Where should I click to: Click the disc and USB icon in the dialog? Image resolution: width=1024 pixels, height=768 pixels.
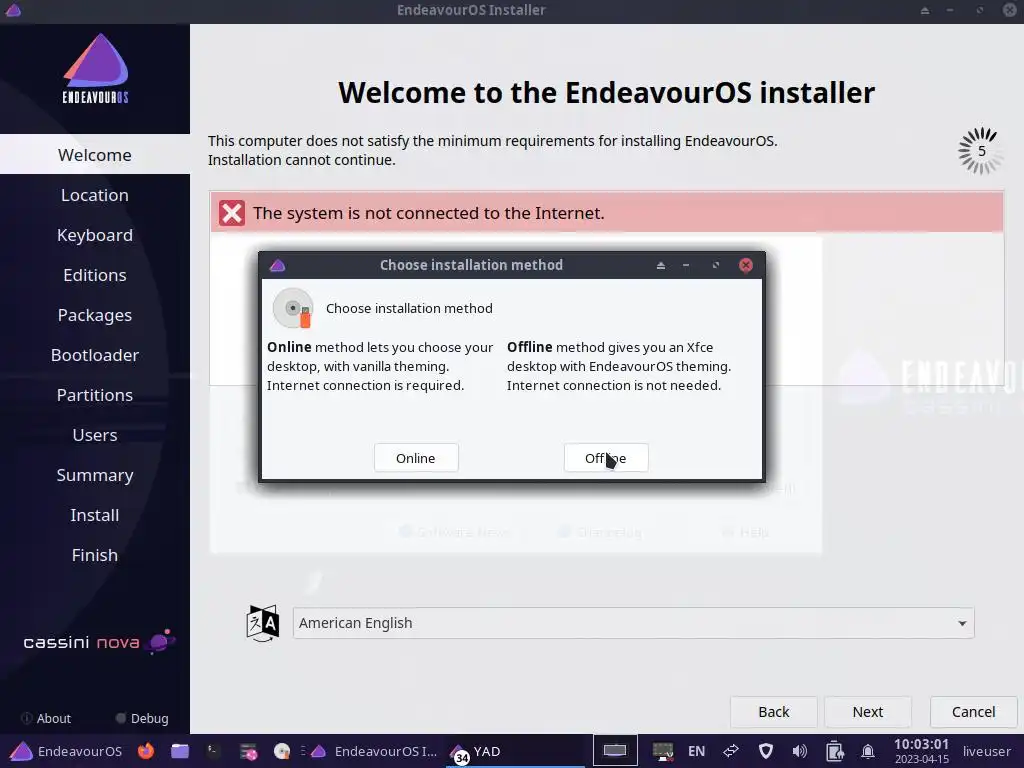coord(293,308)
